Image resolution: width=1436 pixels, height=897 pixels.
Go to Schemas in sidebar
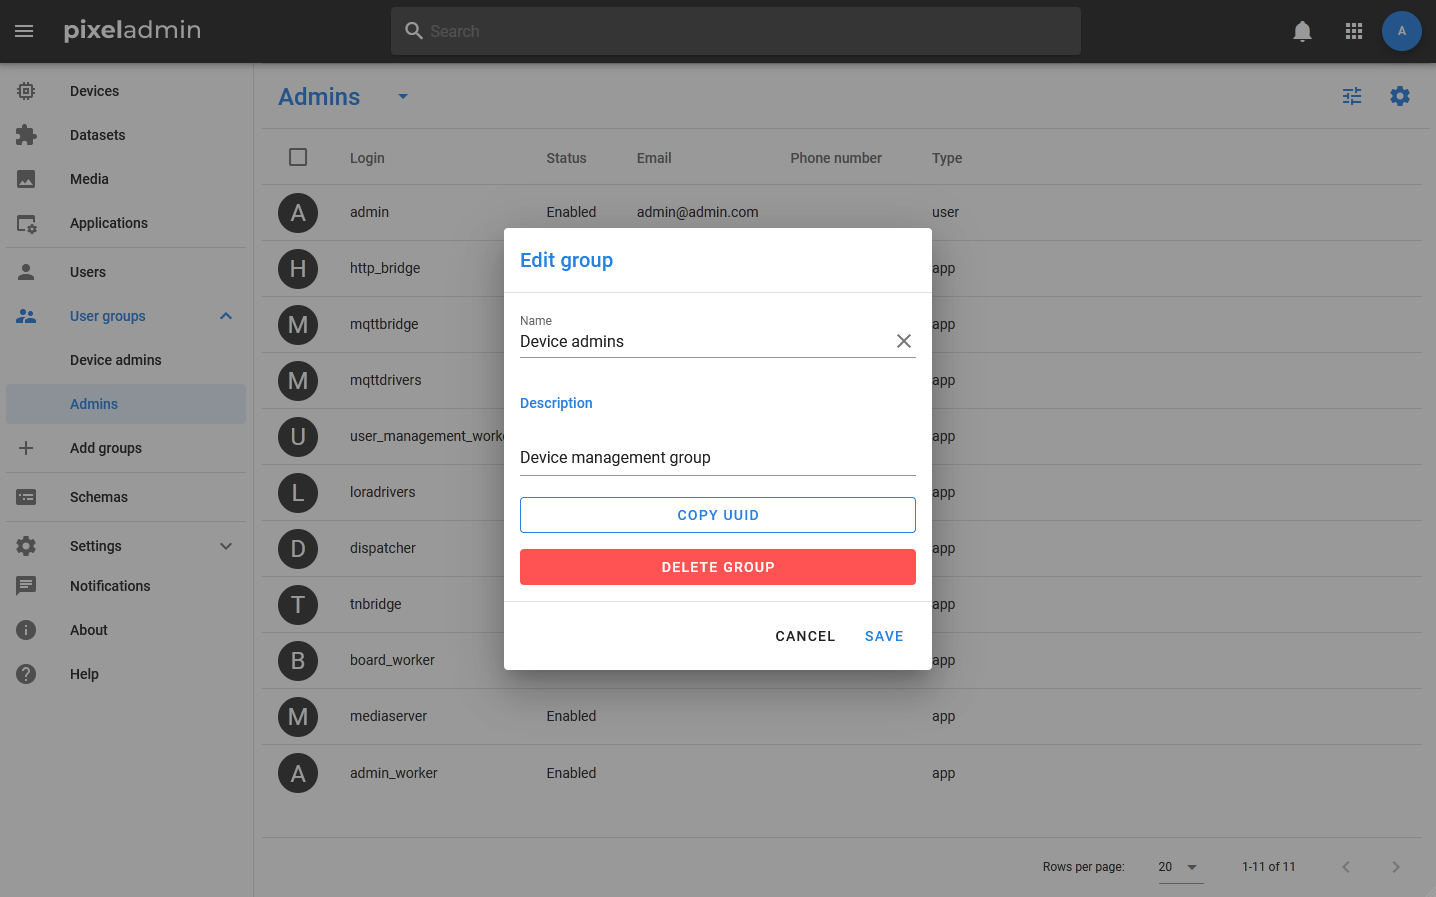coord(98,497)
